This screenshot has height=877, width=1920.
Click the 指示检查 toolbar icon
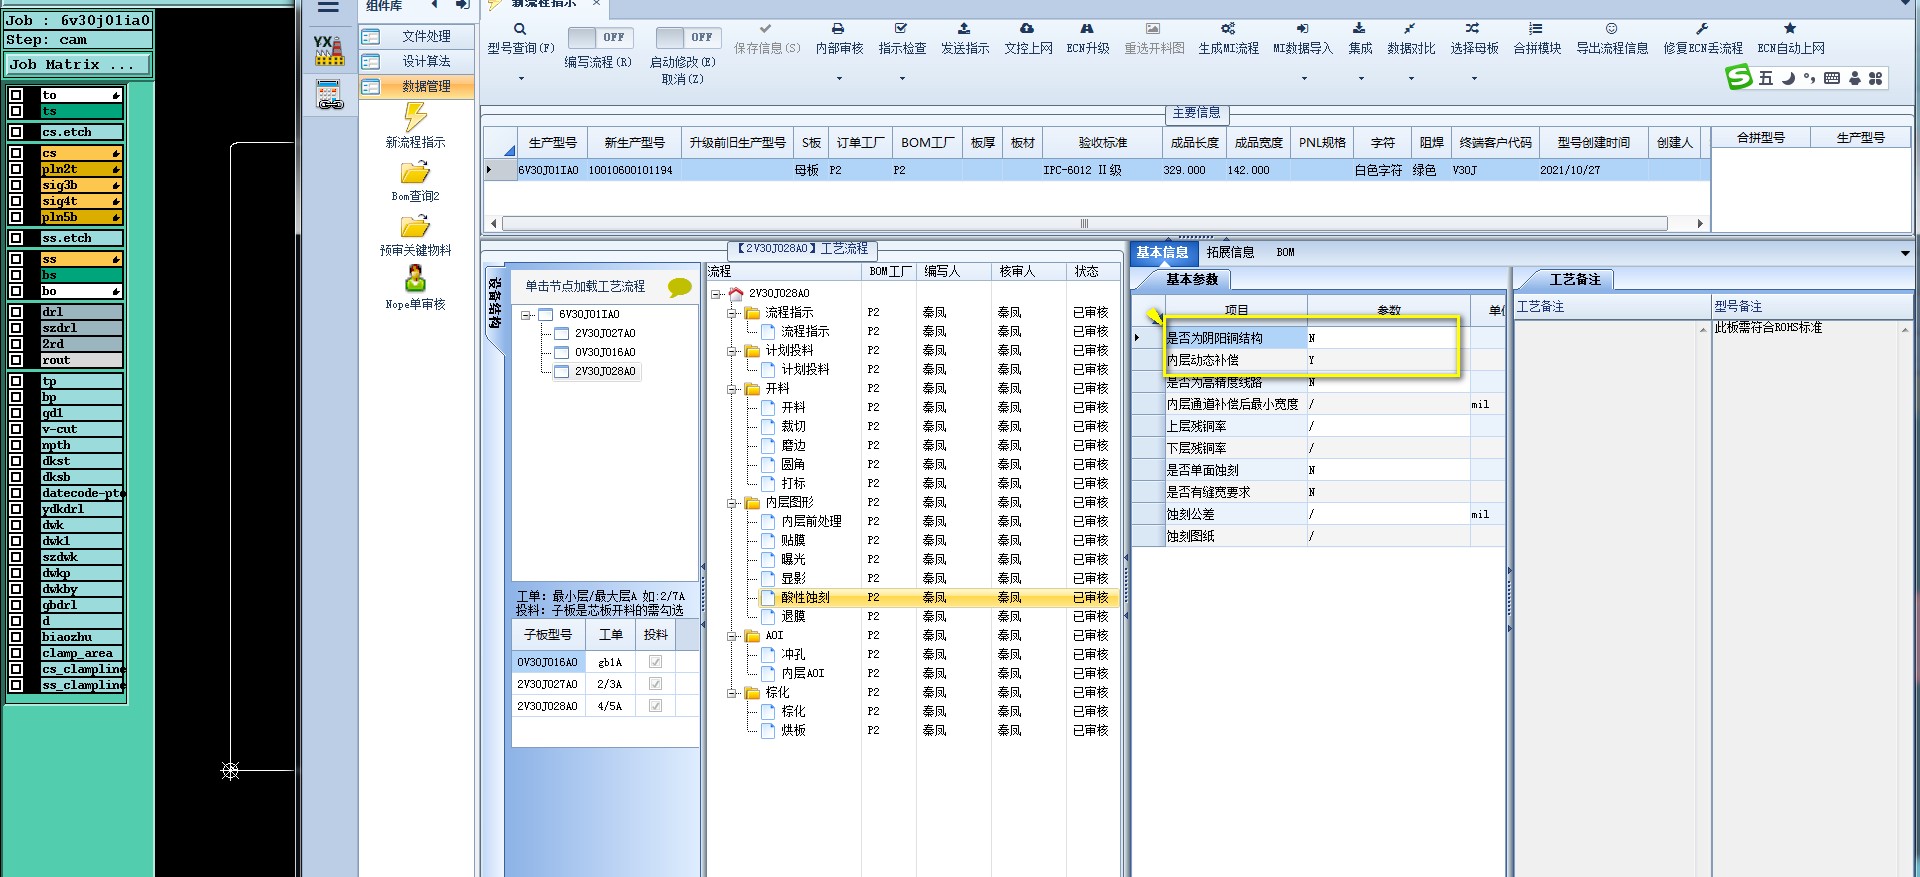click(901, 29)
